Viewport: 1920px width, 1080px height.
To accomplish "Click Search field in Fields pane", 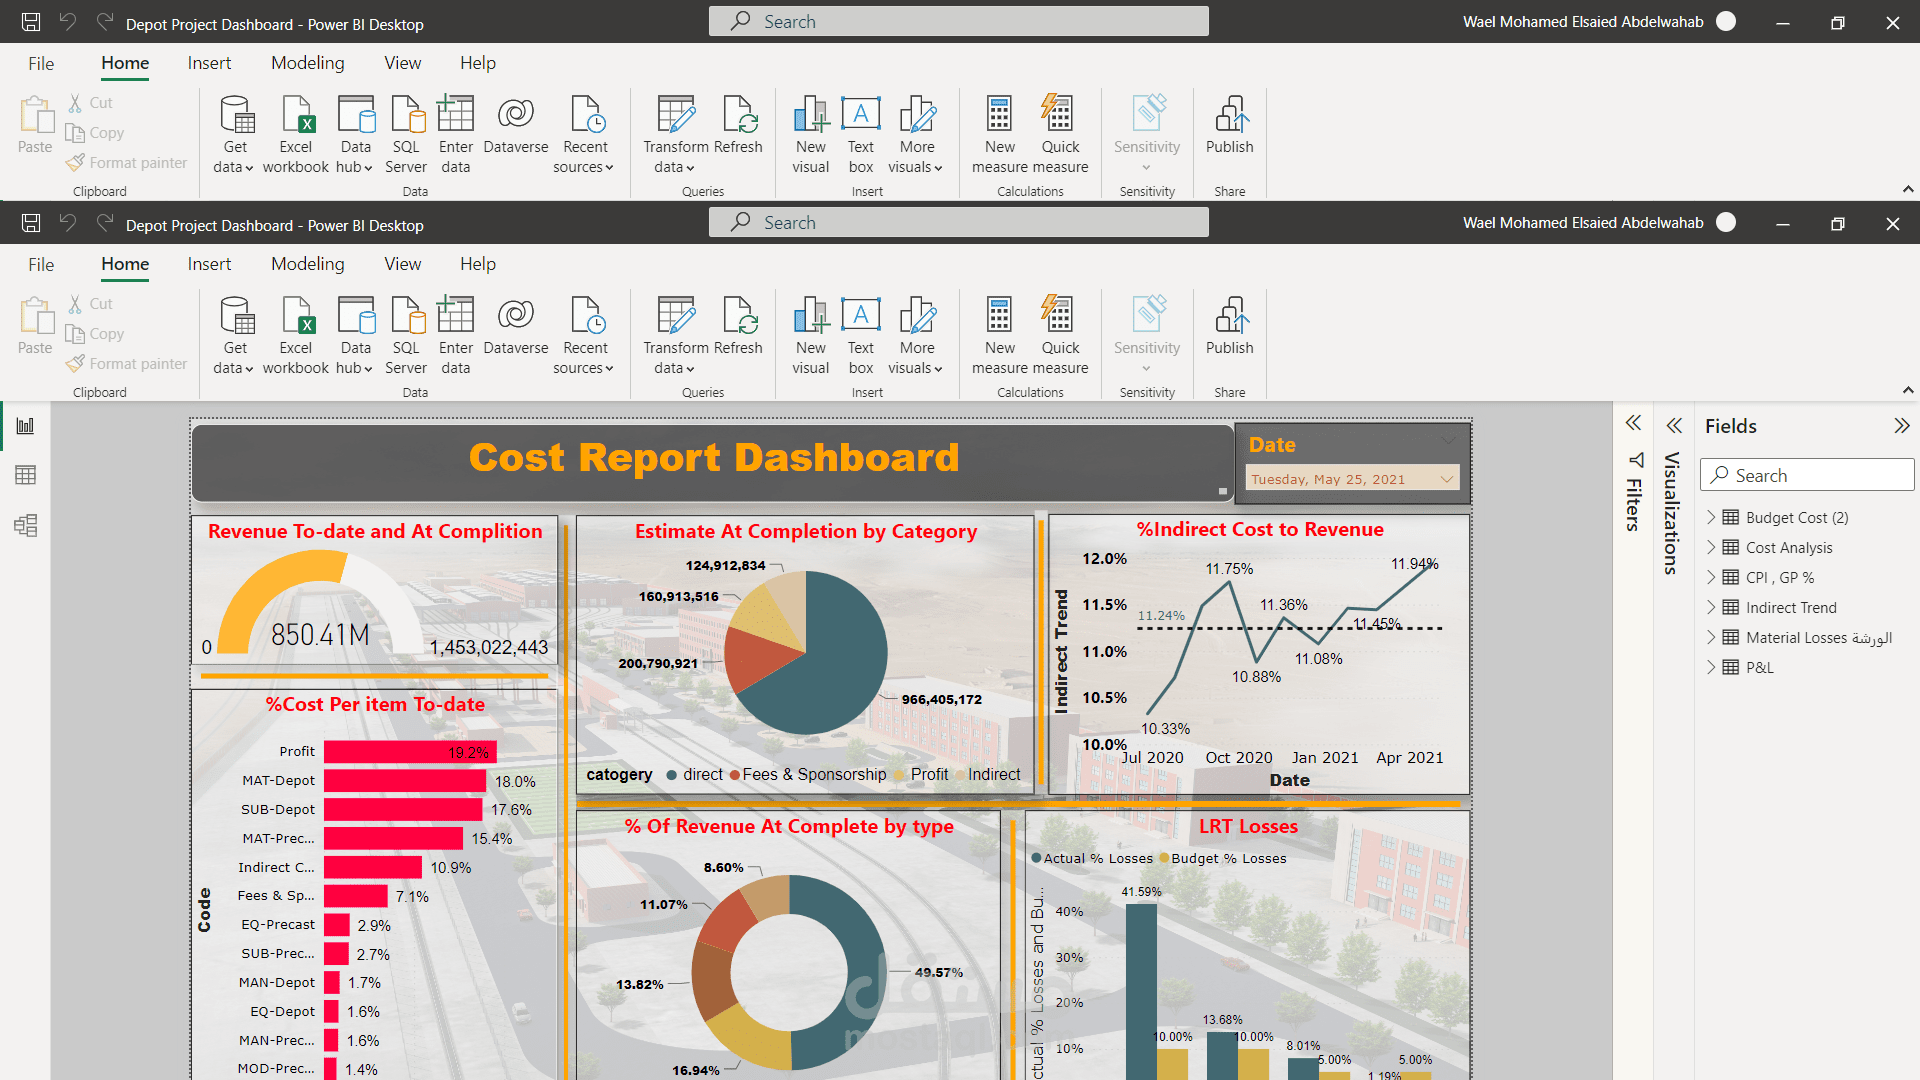I will [x=1808, y=475].
